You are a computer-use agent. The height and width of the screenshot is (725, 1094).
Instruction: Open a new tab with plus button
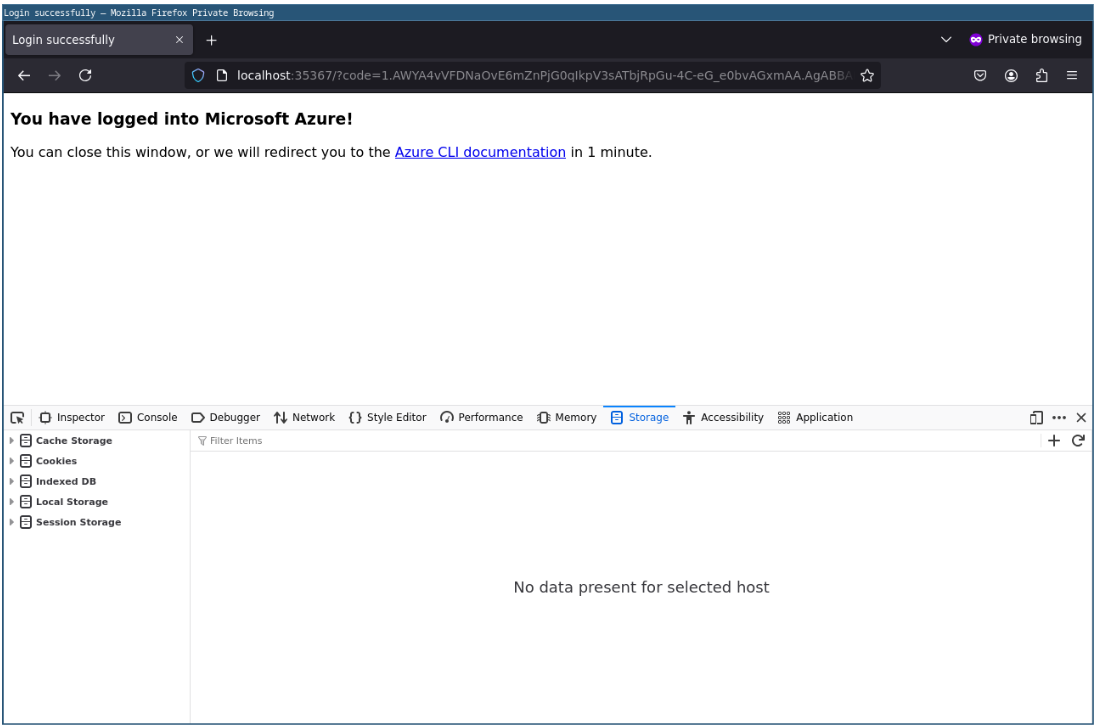(211, 40)
